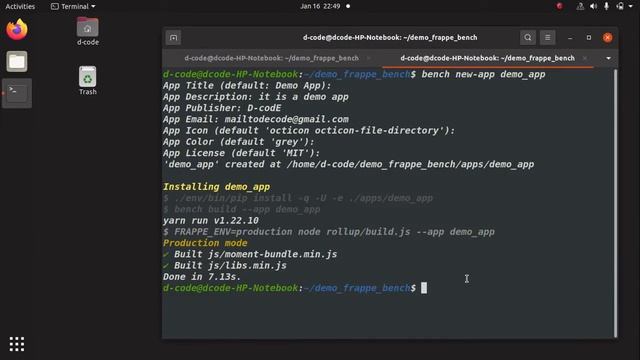Click 'App Description: it is a demo app' line
Screen dimensions: 640x360
point(256,97)
